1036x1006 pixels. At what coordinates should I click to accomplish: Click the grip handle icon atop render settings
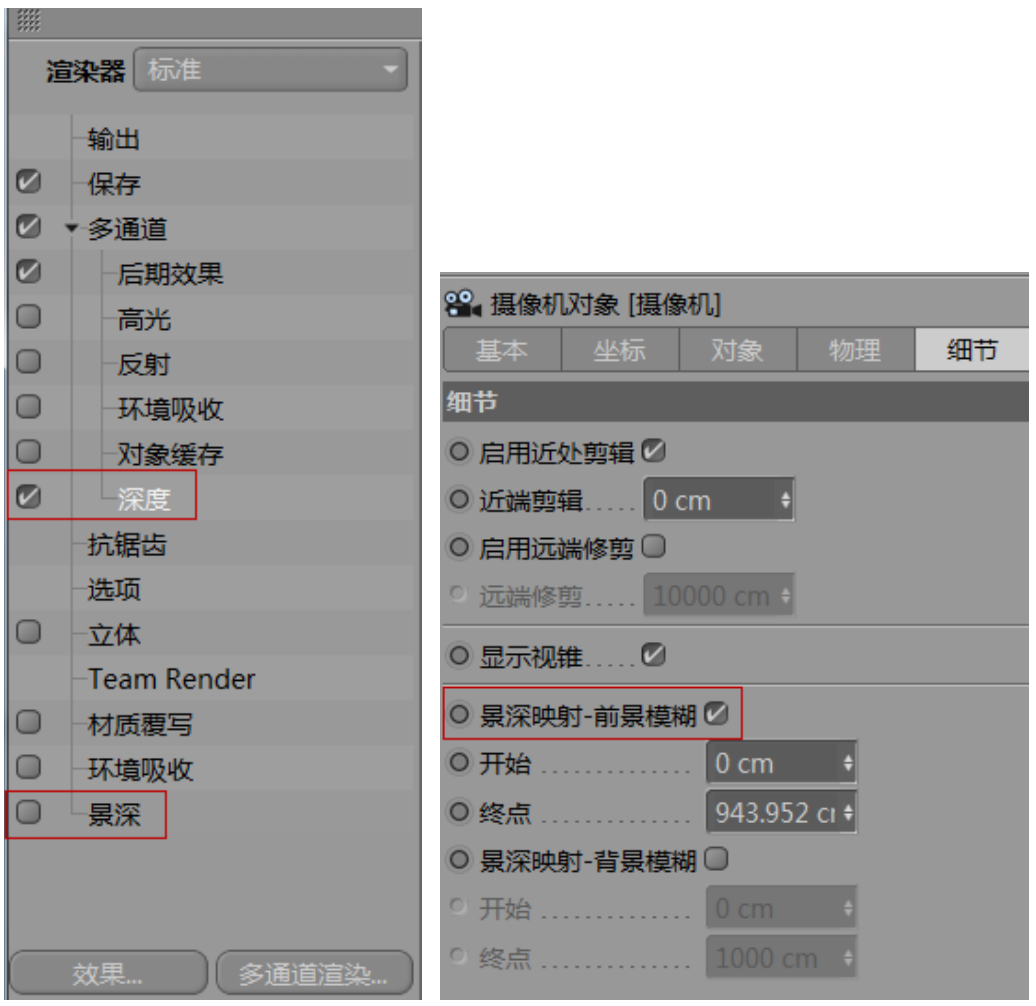(28, 20)
